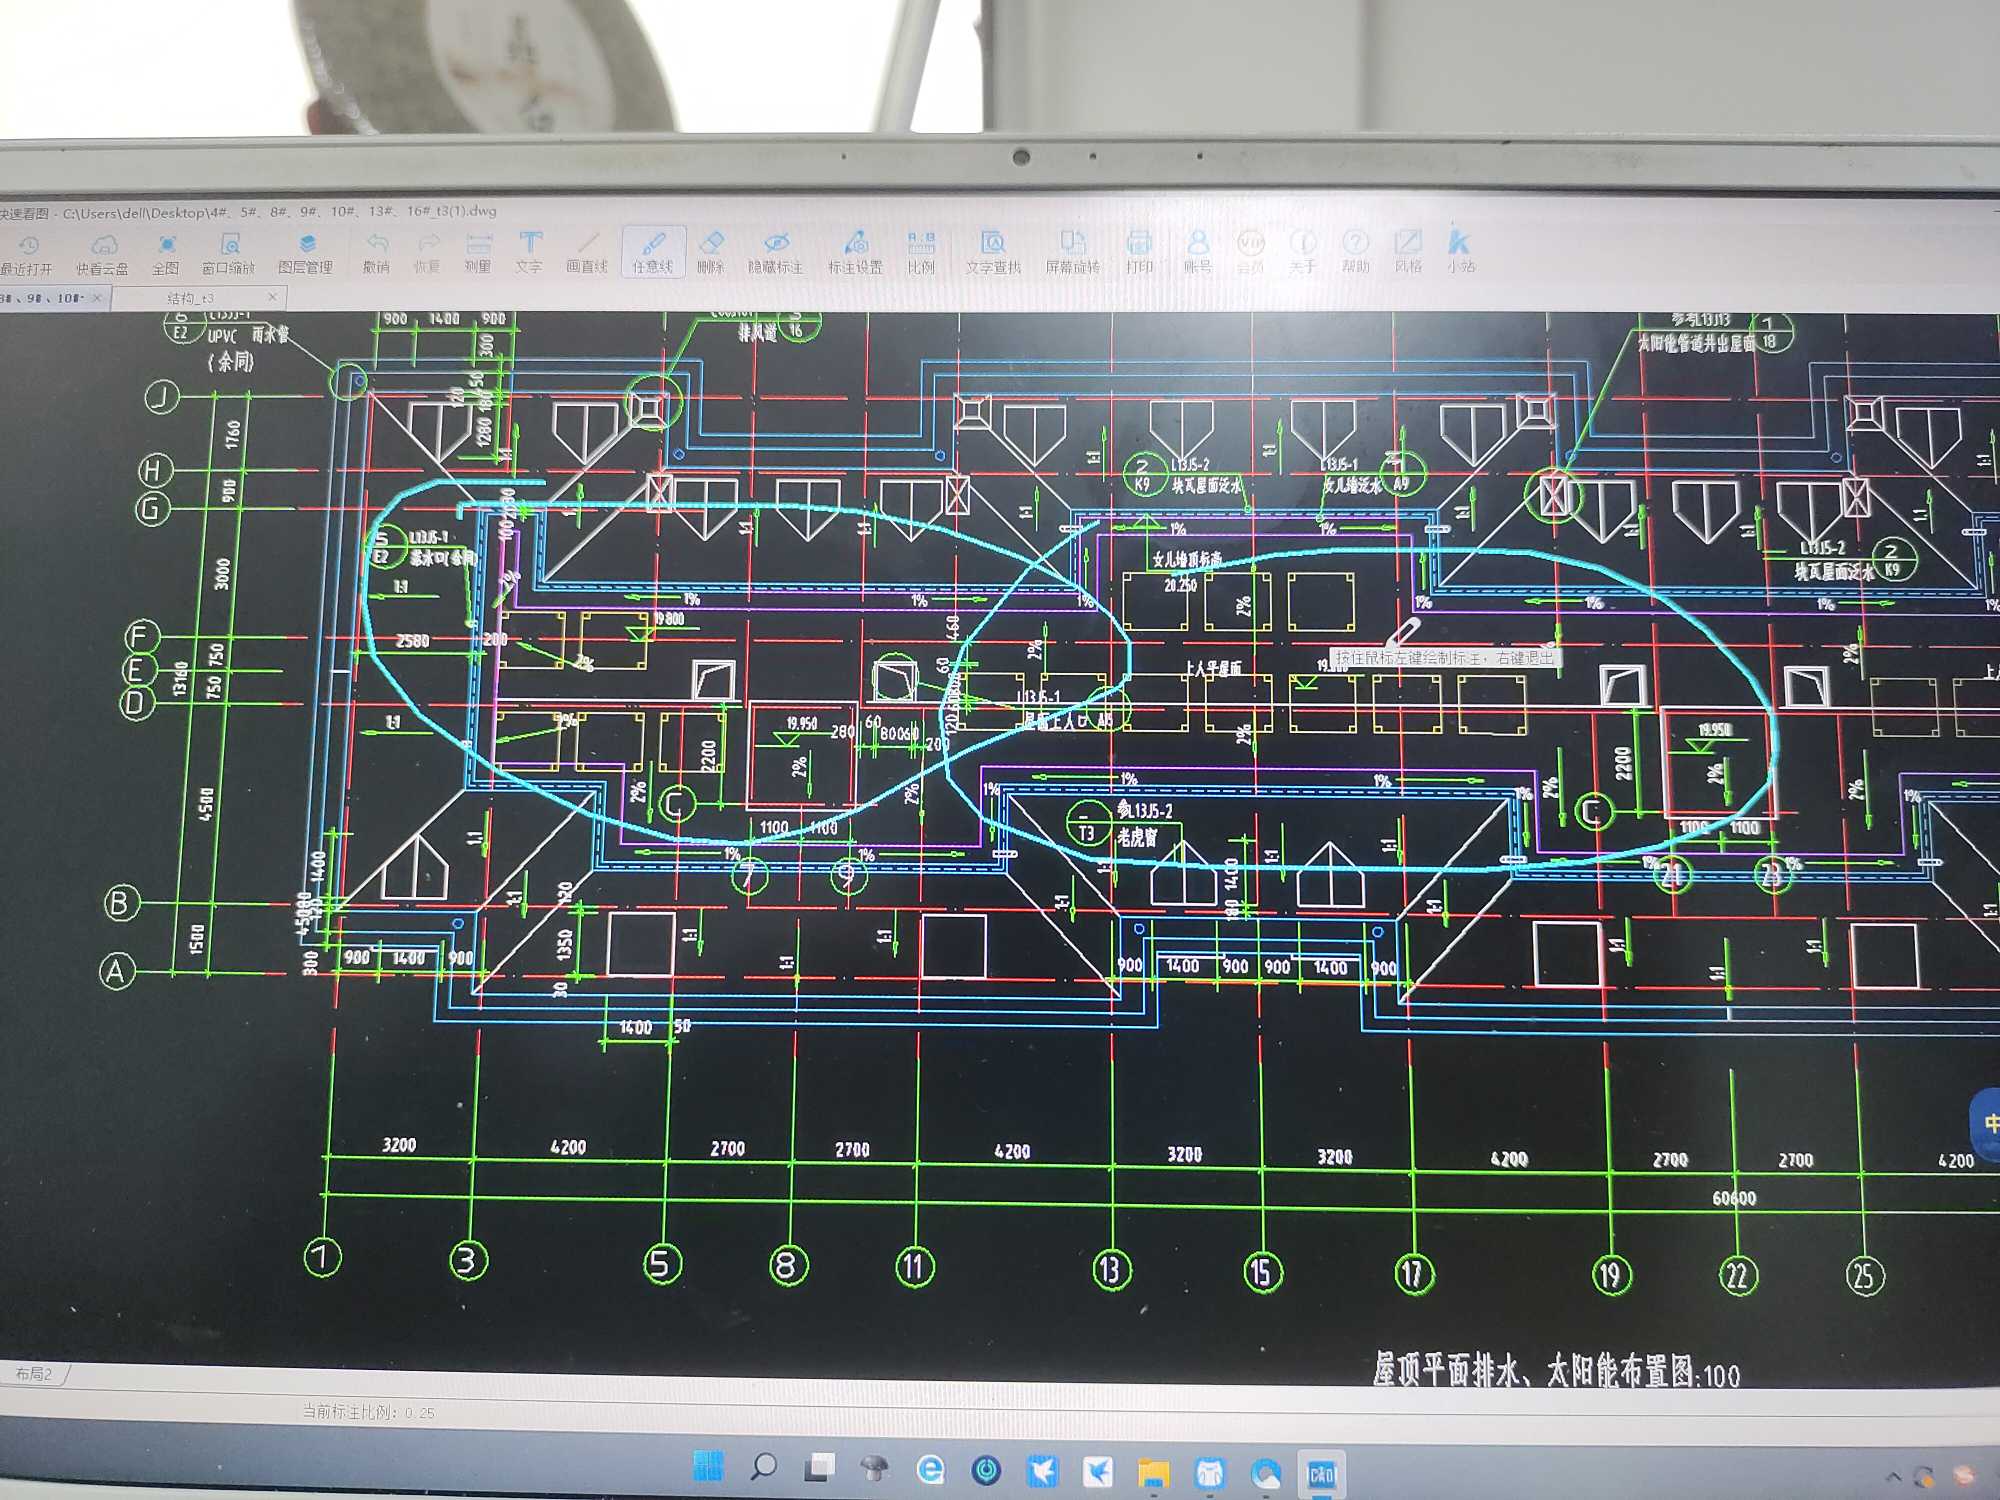Switch to the 布局2 layout tab
This screenshot has height=1500, width=2000.
click(x=34, y=1374)
